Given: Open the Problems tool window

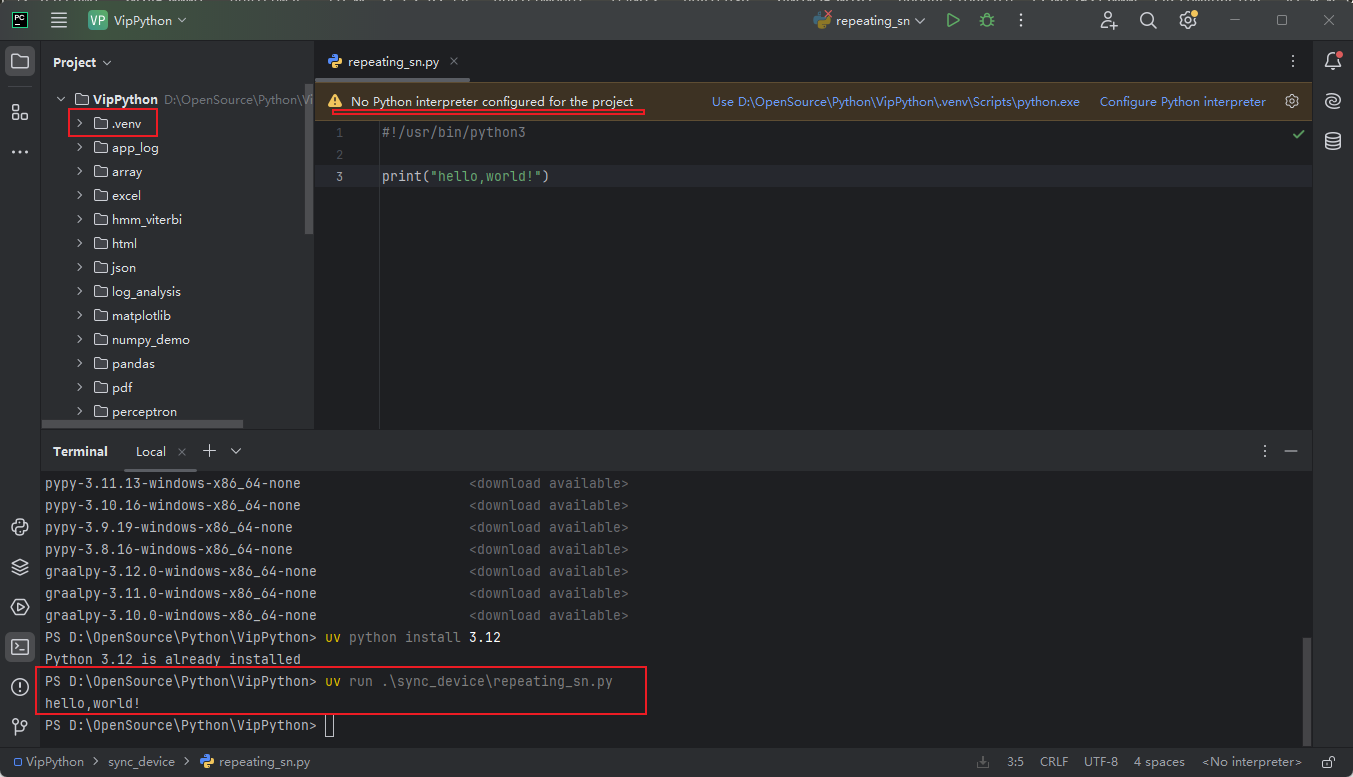Looking at the screenshot, I should (x=20, y=687).
